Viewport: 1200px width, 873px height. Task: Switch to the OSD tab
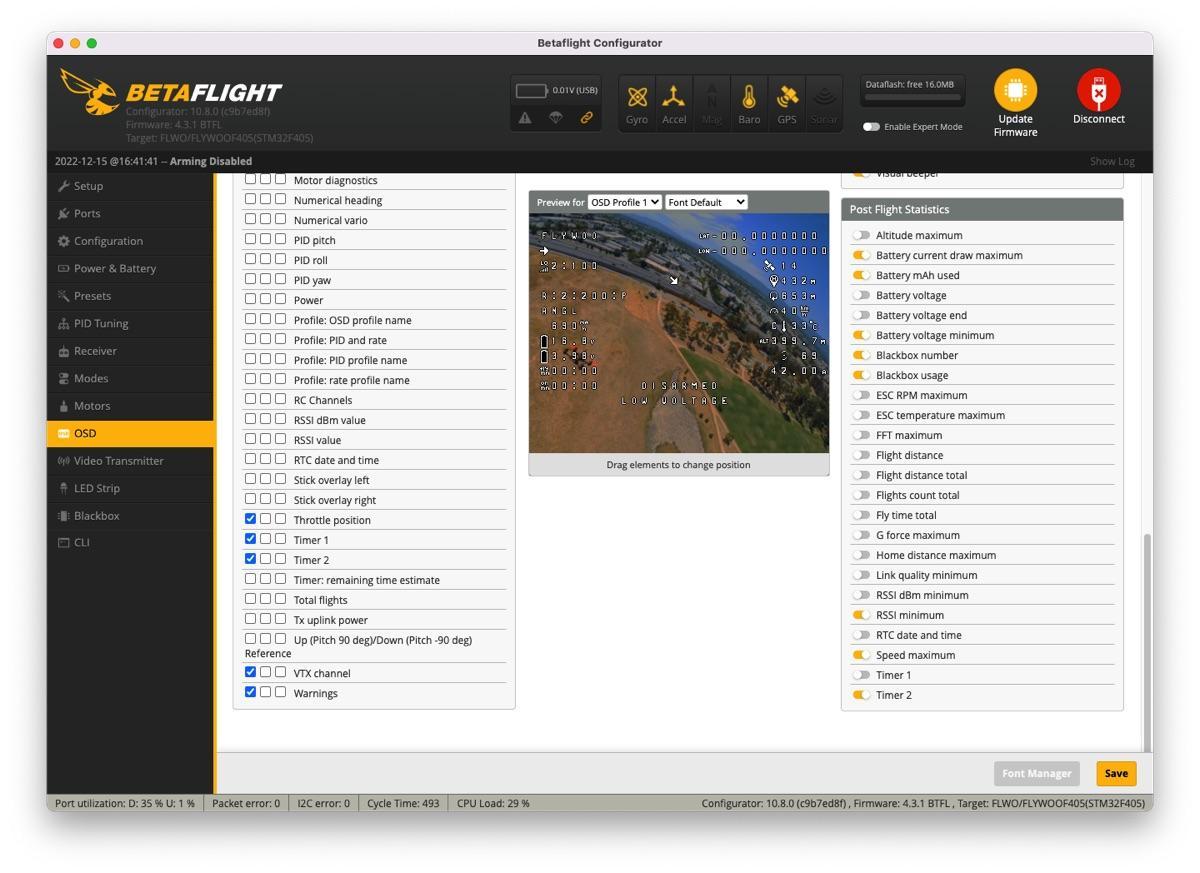tap(130, 433)
